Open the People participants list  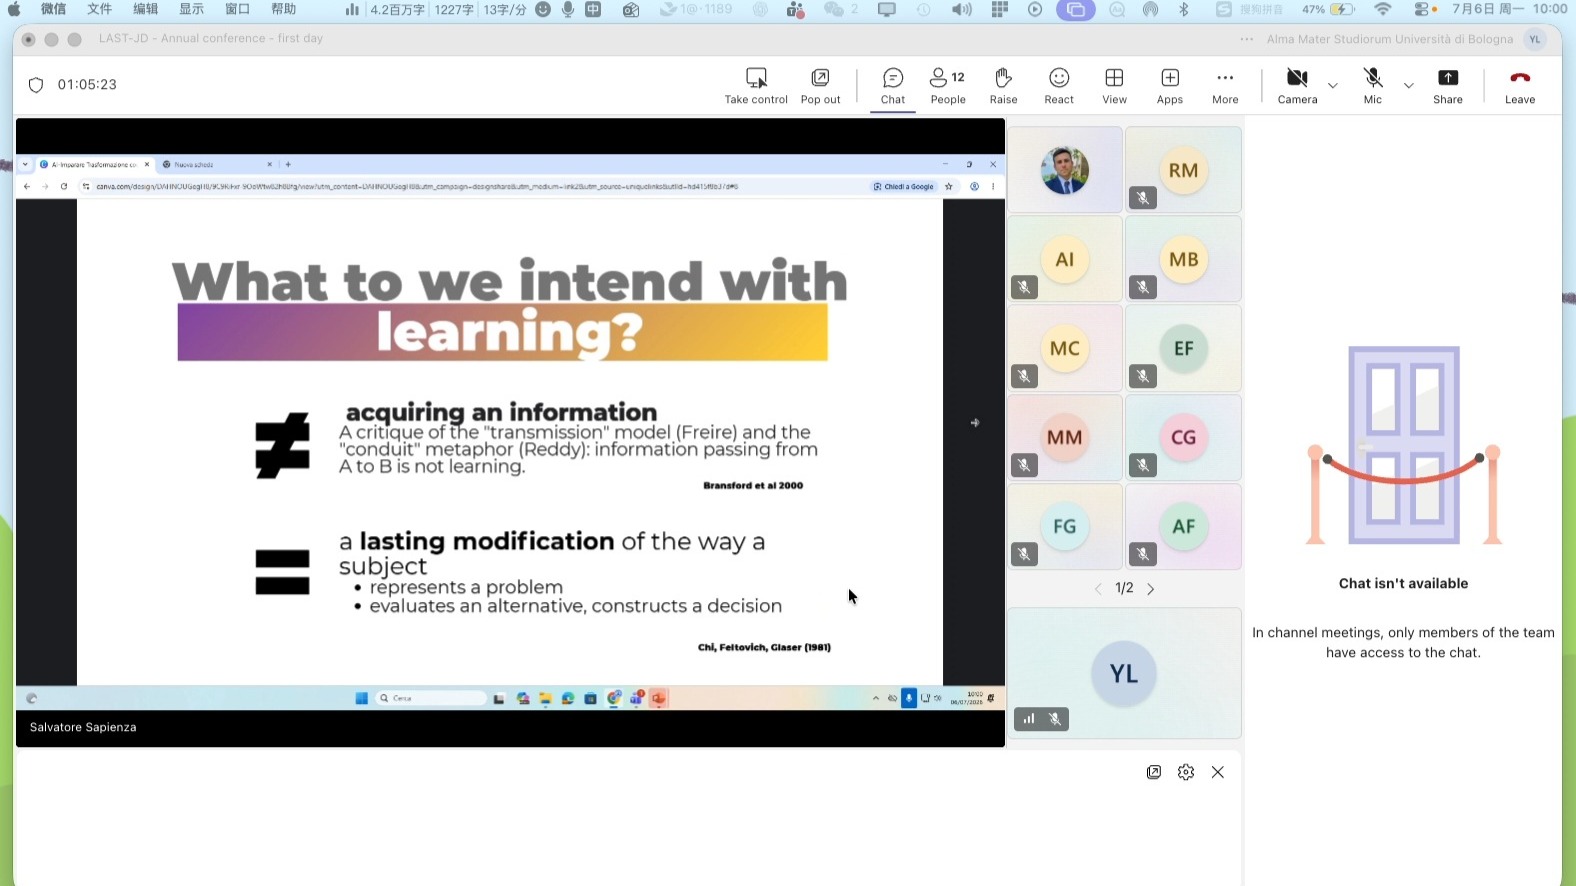[948, 85]
